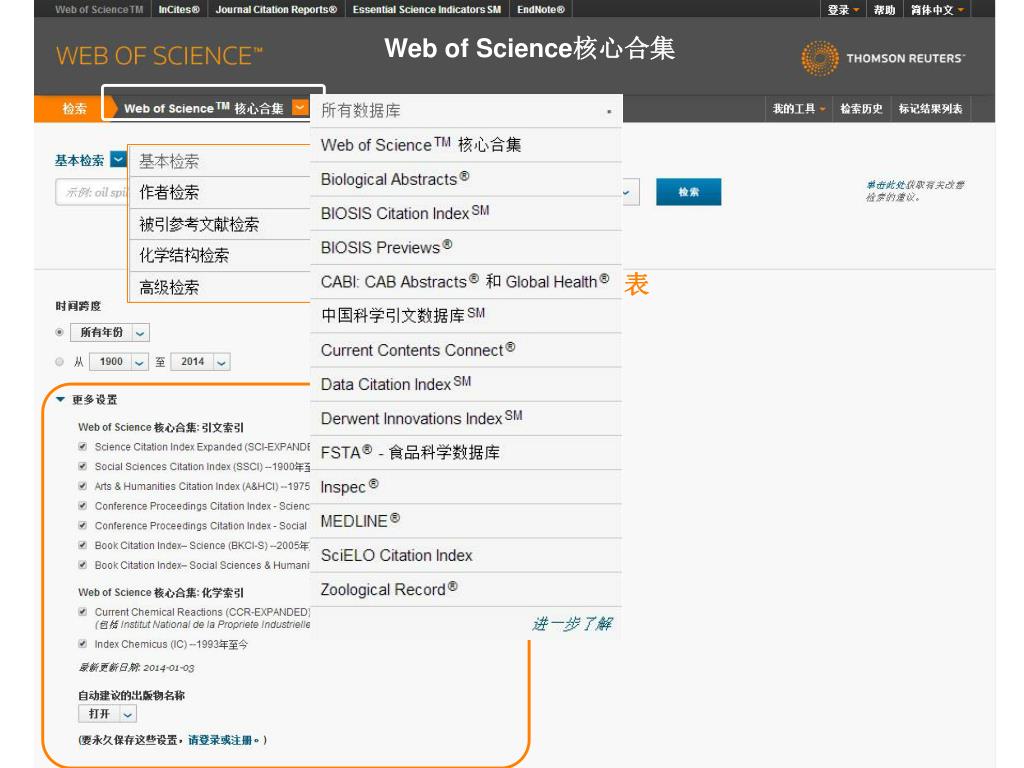The image size is (1024, 768).
Task: Open the 登录 dropdown
Action: pyautogui.click(x=842, y=10)
